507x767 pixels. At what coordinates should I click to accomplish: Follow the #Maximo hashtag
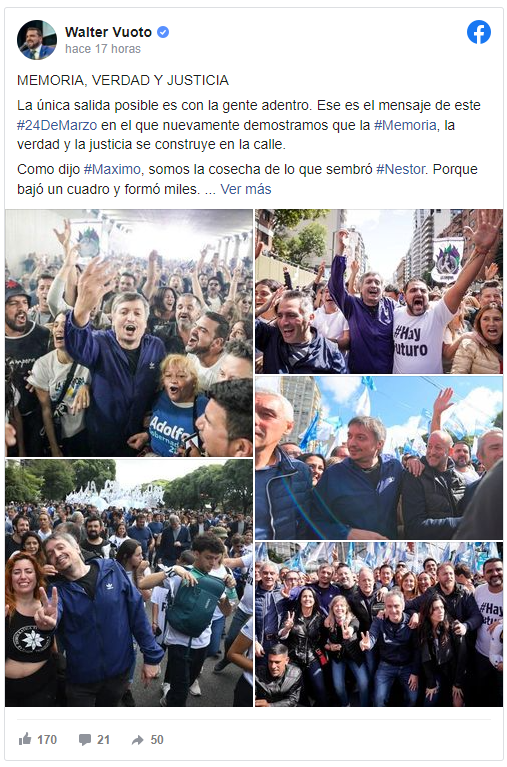pos(112,169)
